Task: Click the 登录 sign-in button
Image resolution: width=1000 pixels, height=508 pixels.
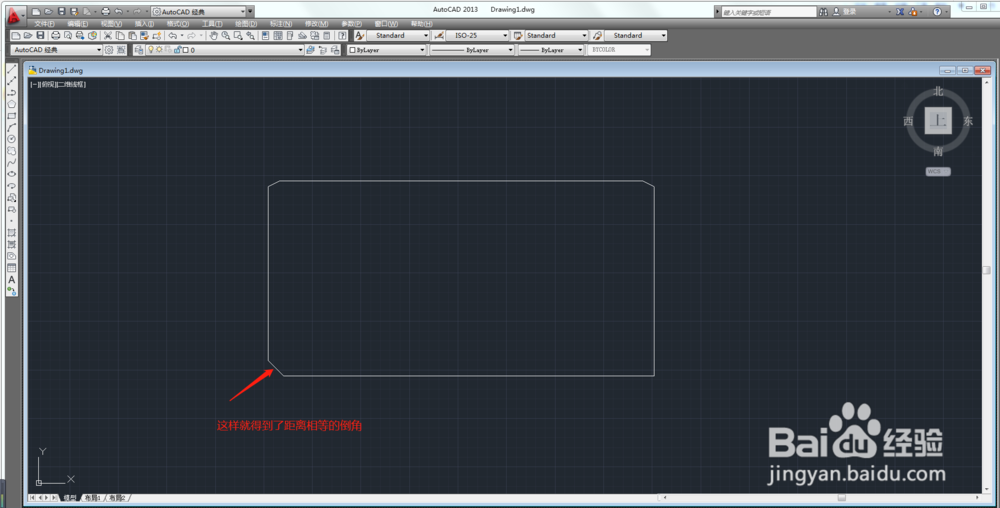Action: 845,11
